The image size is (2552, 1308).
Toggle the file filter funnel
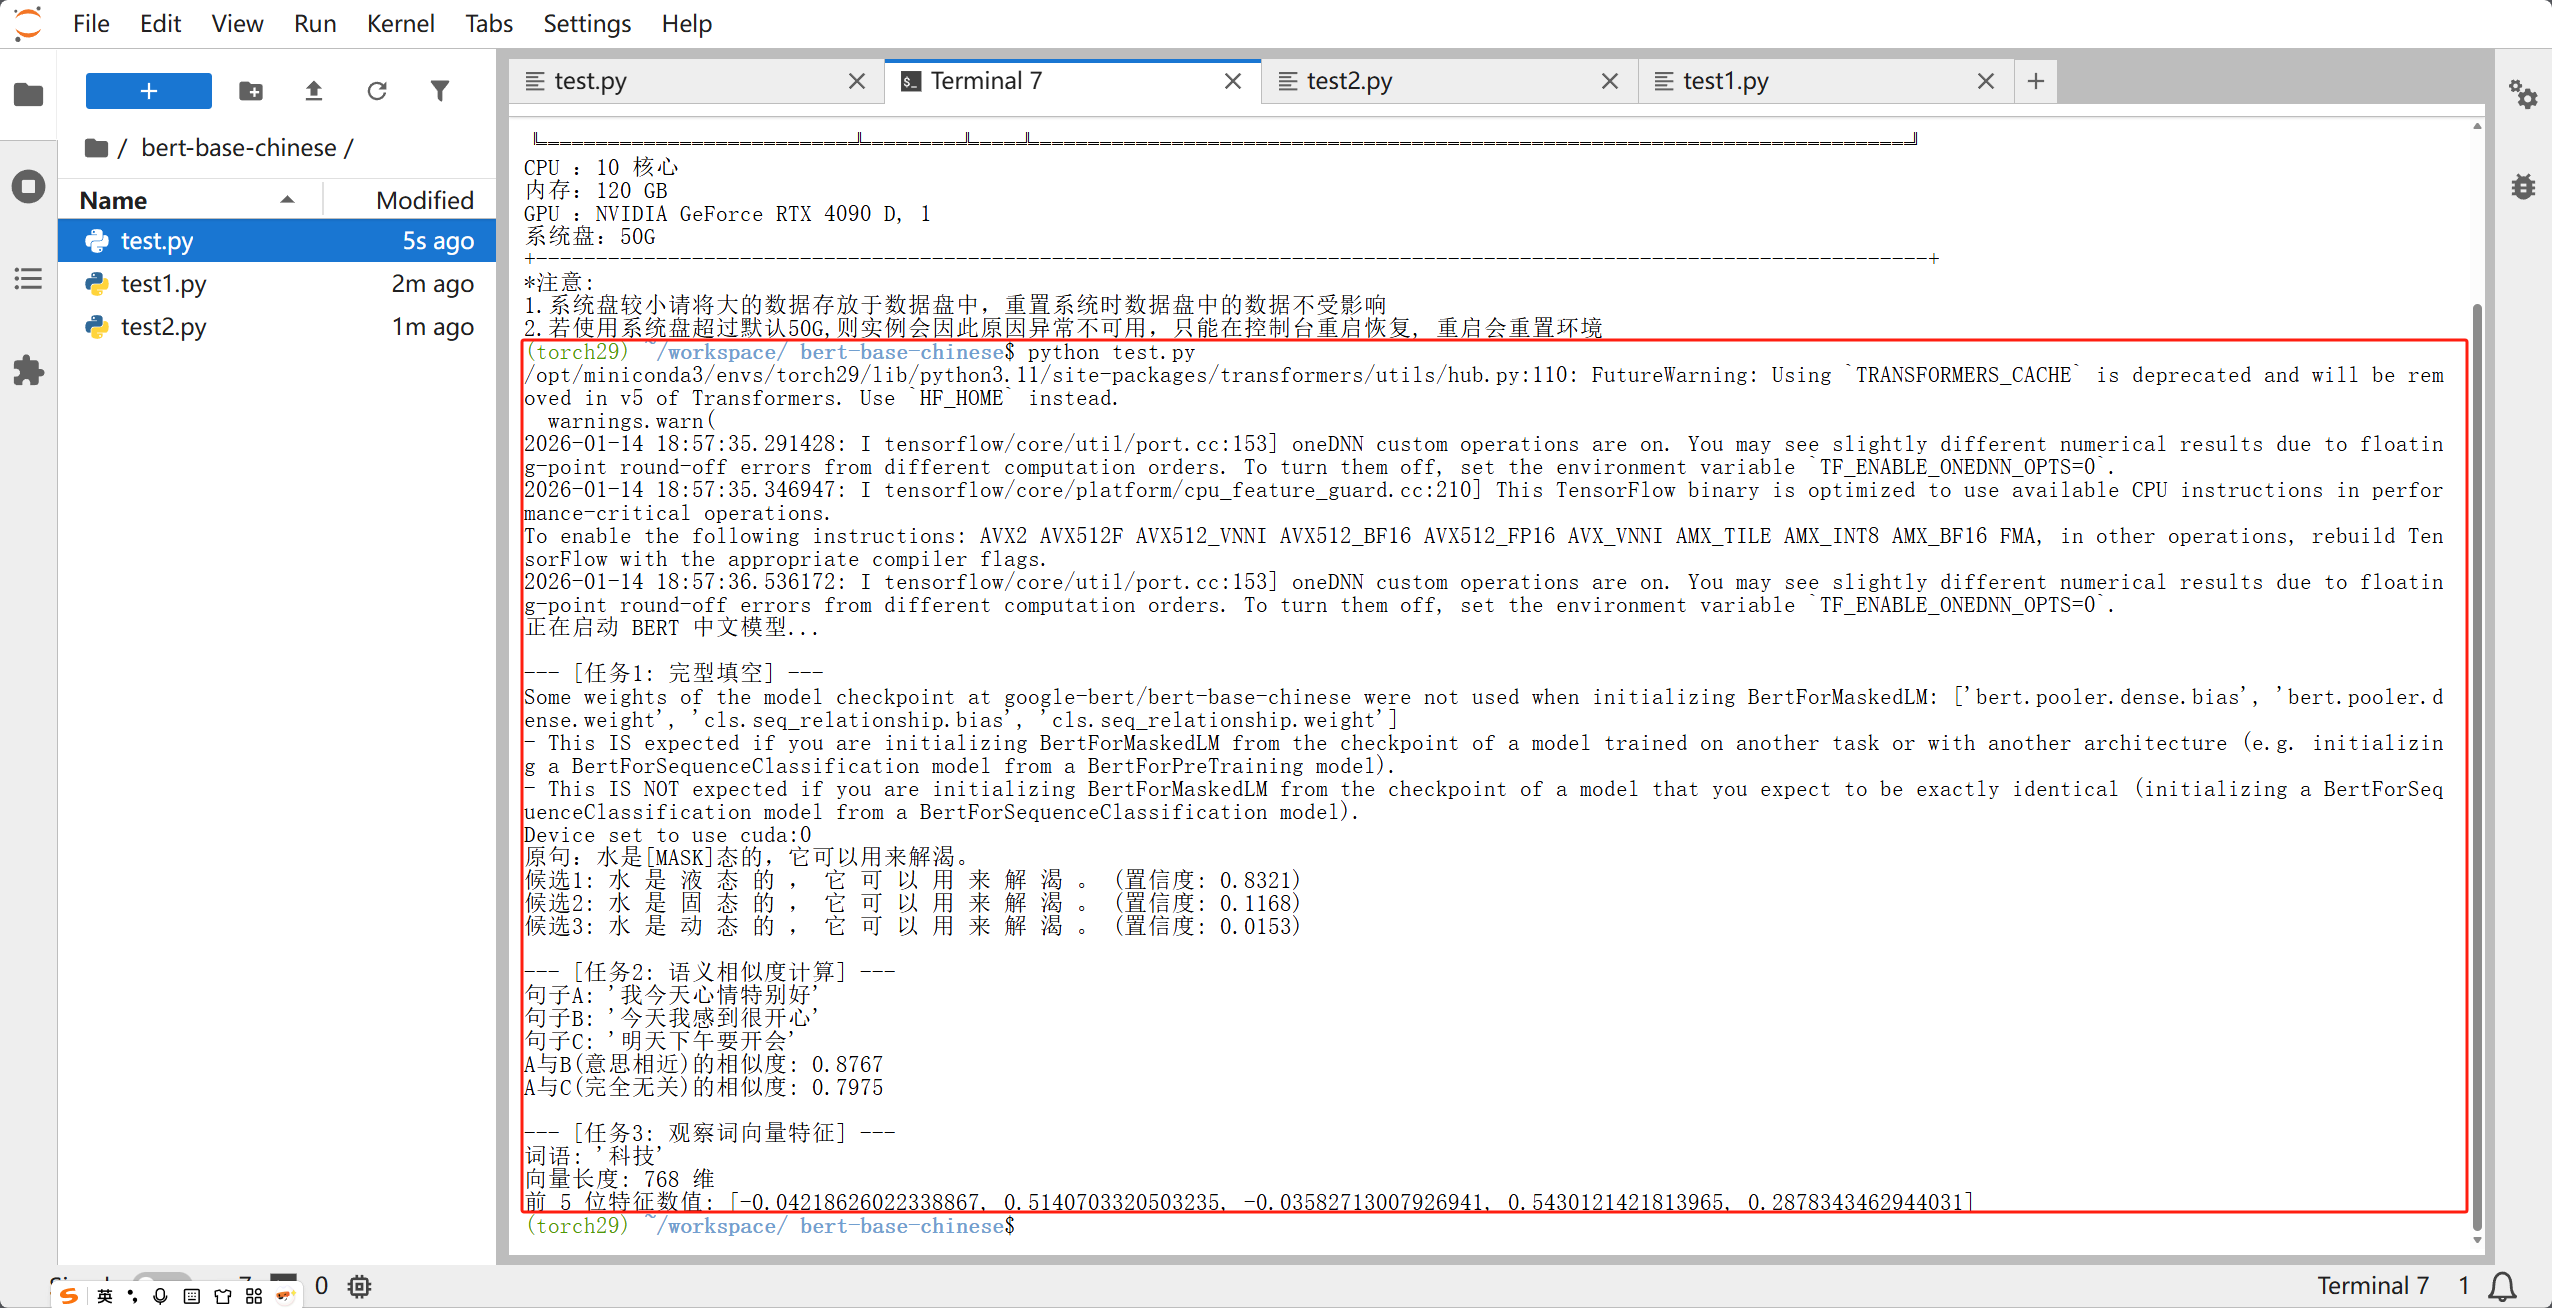point(440,91)
